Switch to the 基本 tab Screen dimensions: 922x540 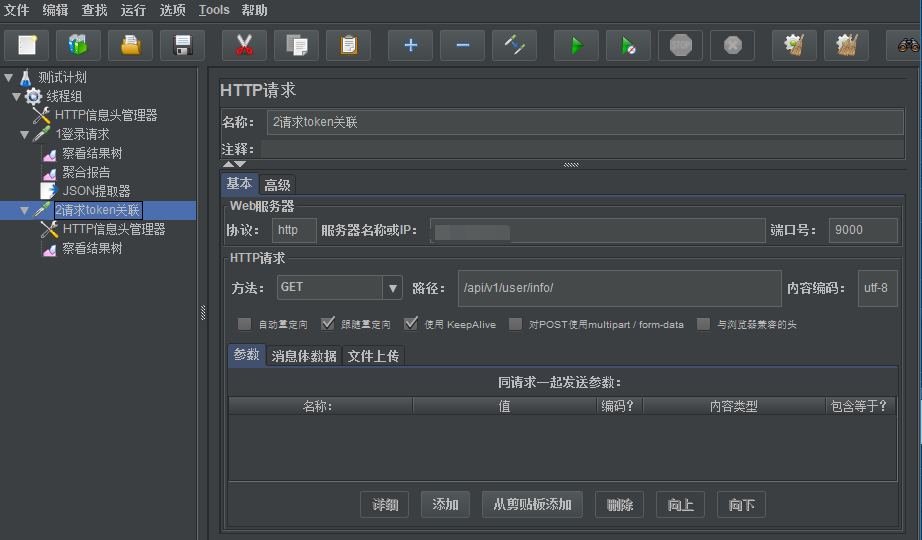pyautogui.click(x=239, y=184)
